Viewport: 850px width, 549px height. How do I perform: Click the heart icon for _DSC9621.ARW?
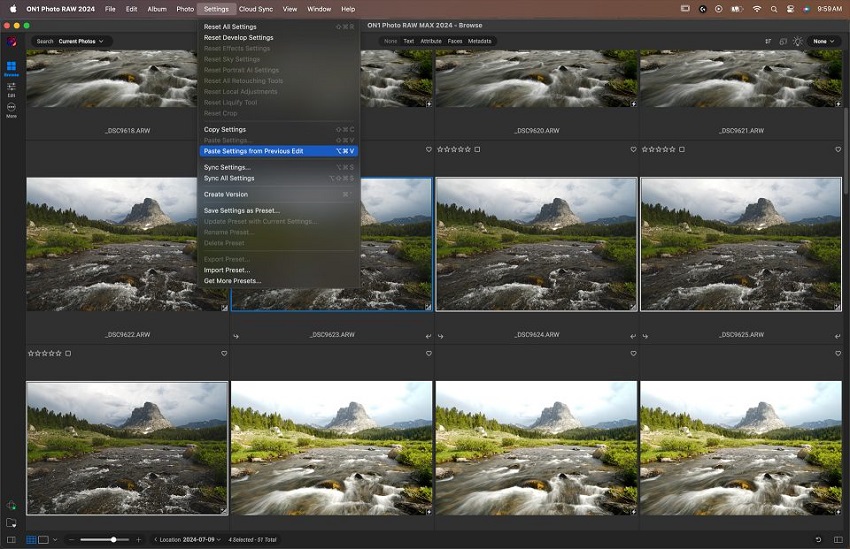(x=837, y=149)
